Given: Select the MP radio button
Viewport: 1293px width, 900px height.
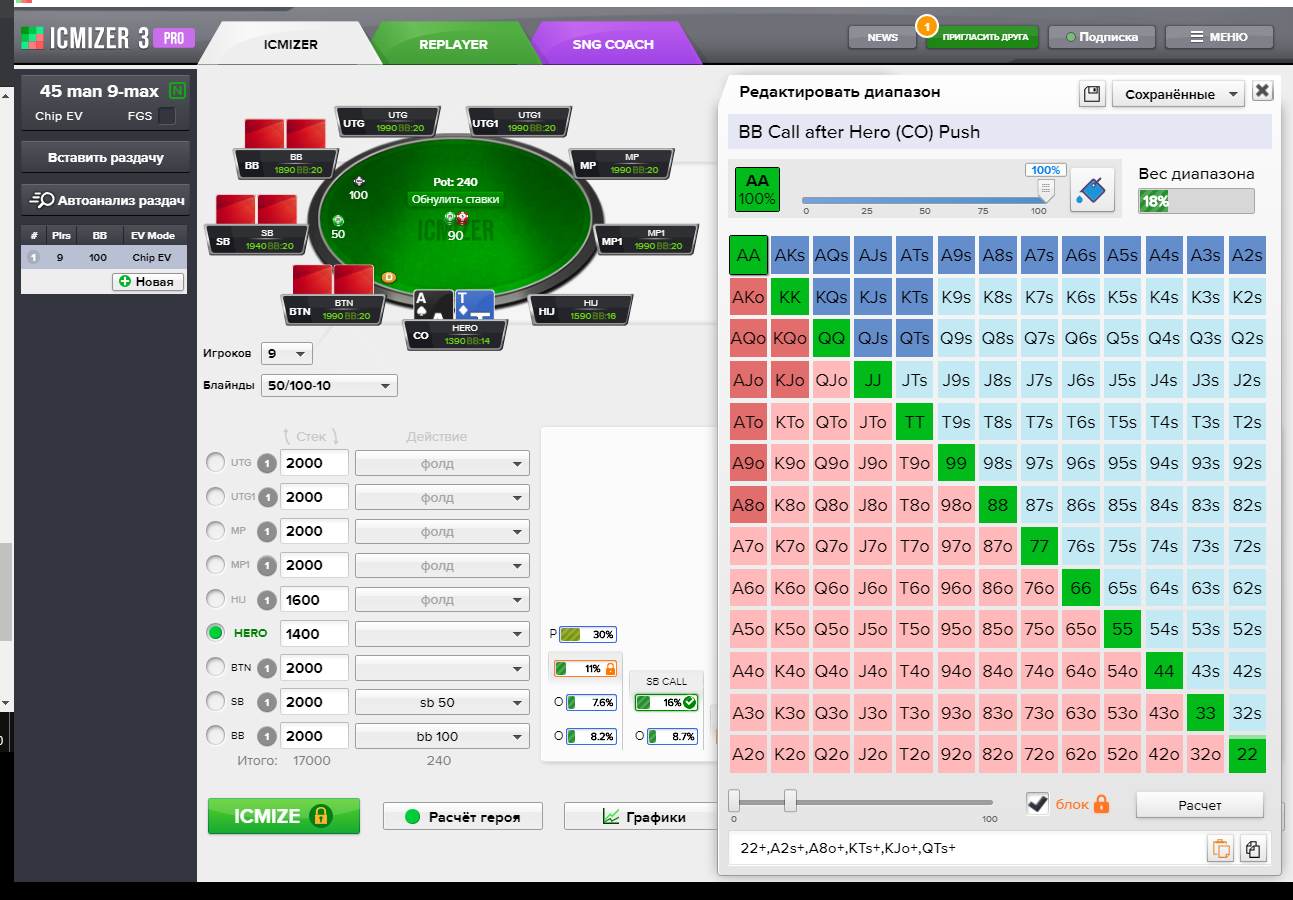Looking at the screenshot, I should [x=215, y=531].
